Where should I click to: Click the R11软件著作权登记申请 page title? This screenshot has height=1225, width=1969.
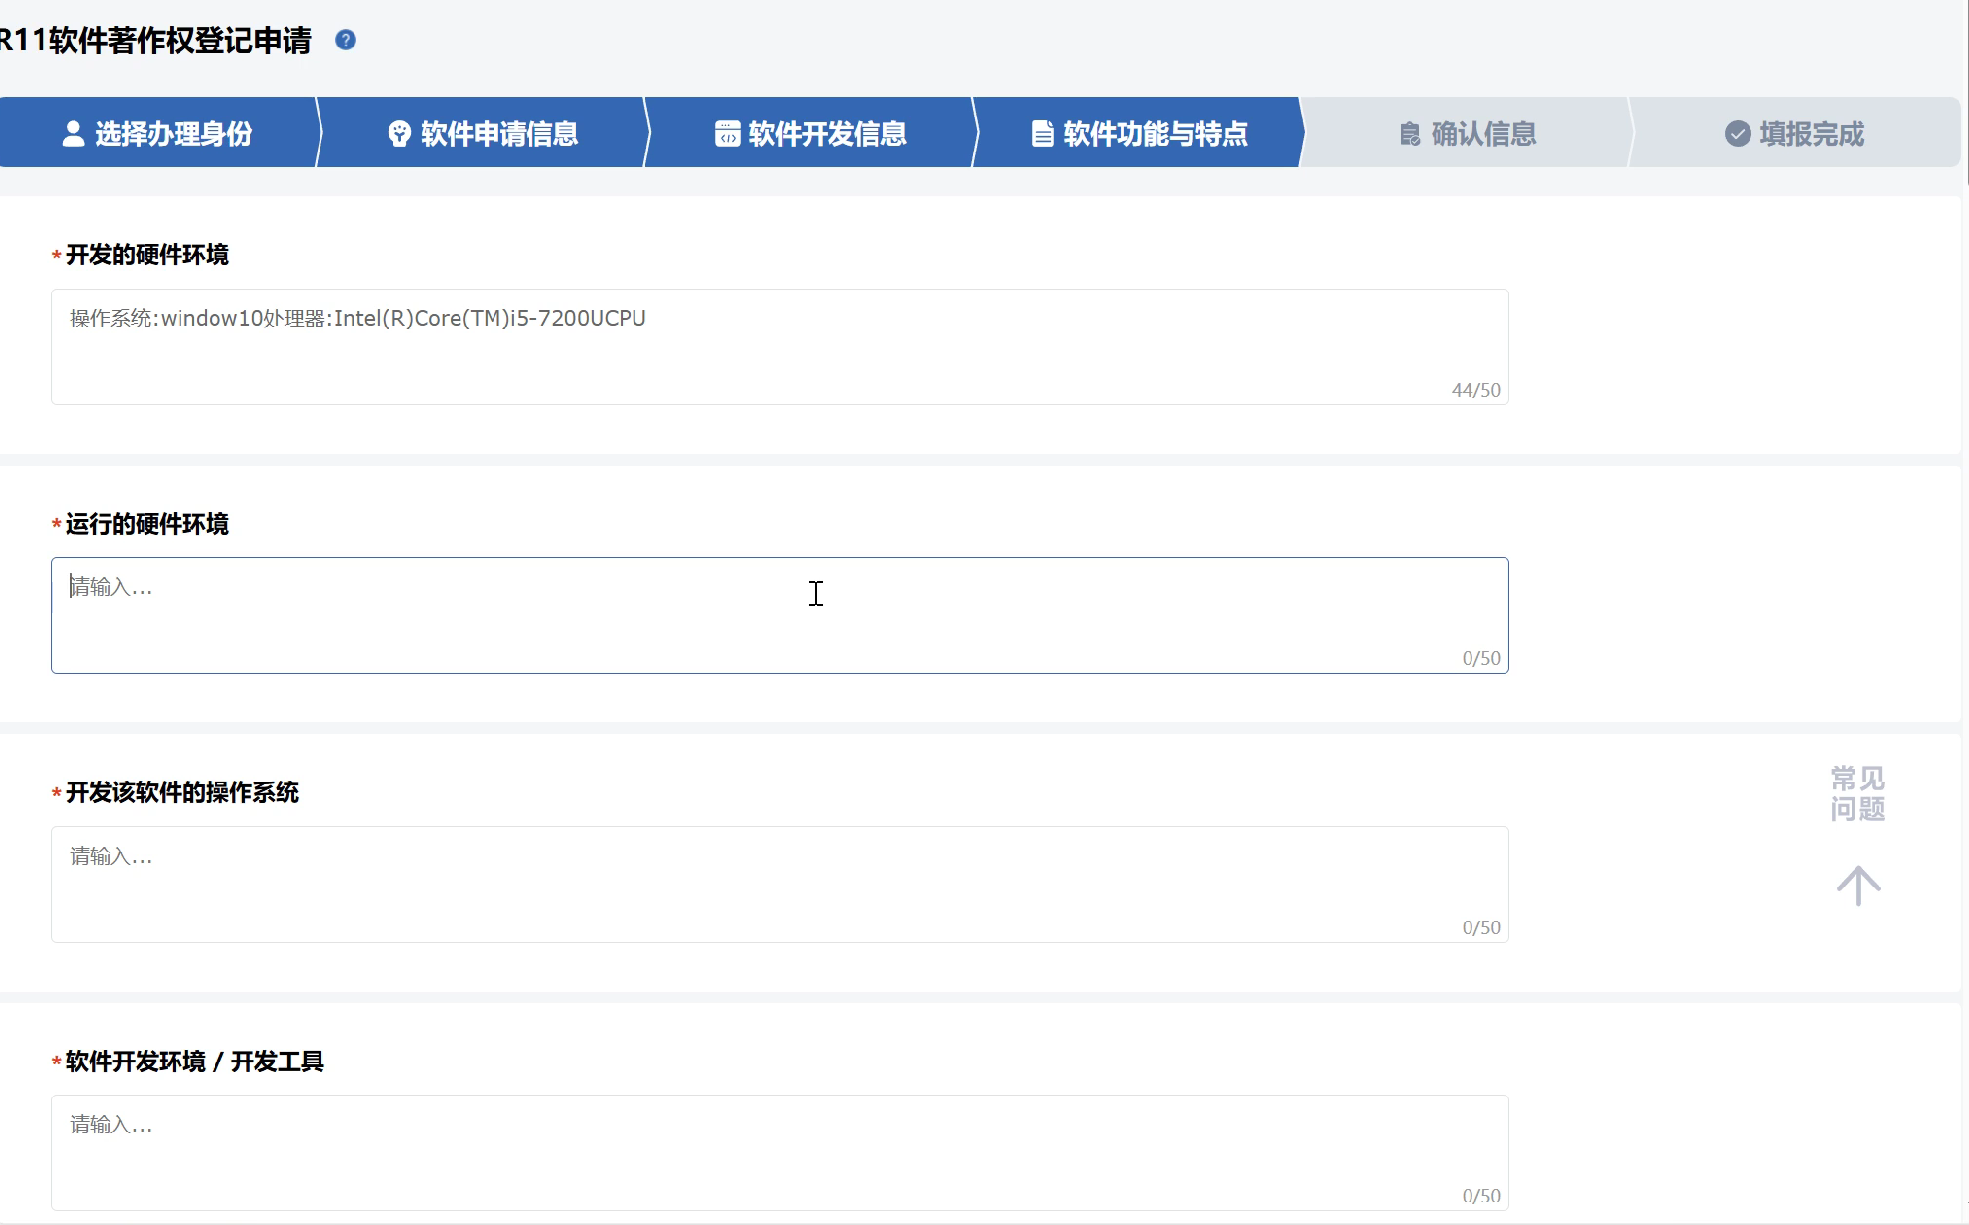click(156, 40)
